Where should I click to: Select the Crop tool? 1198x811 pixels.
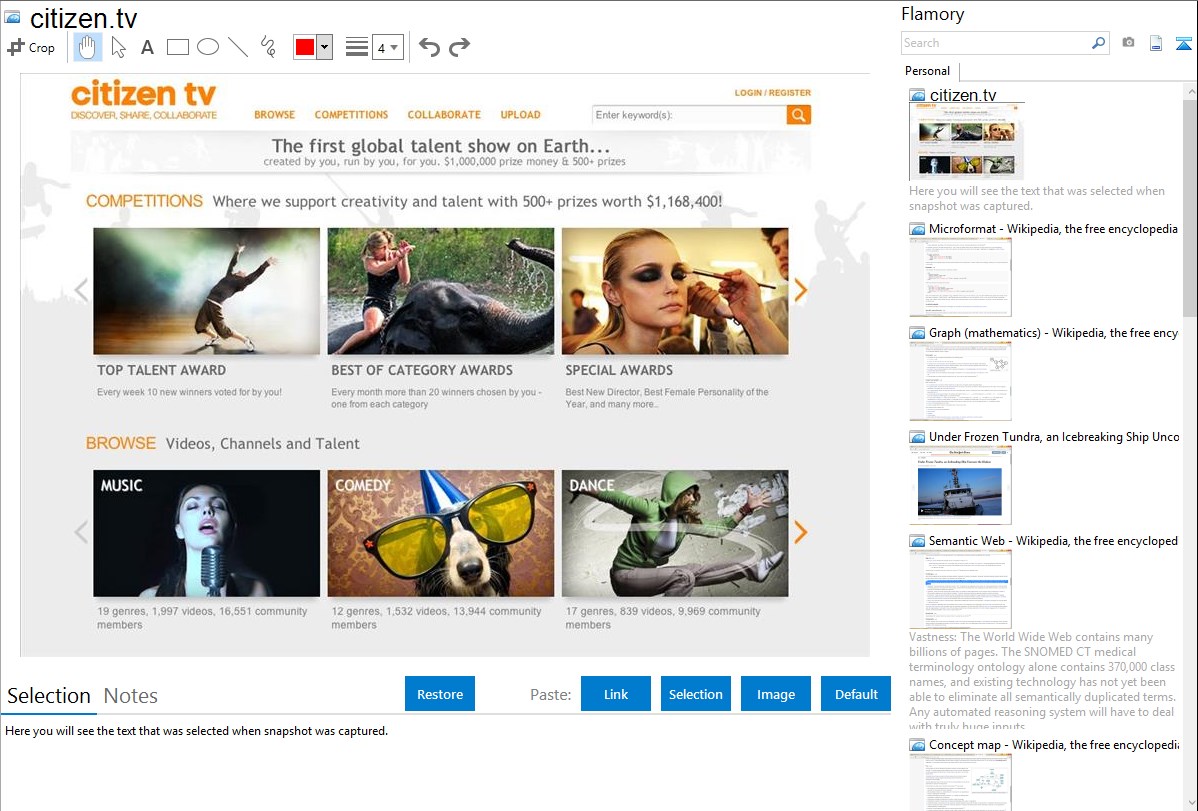click(x=31, y=47)
